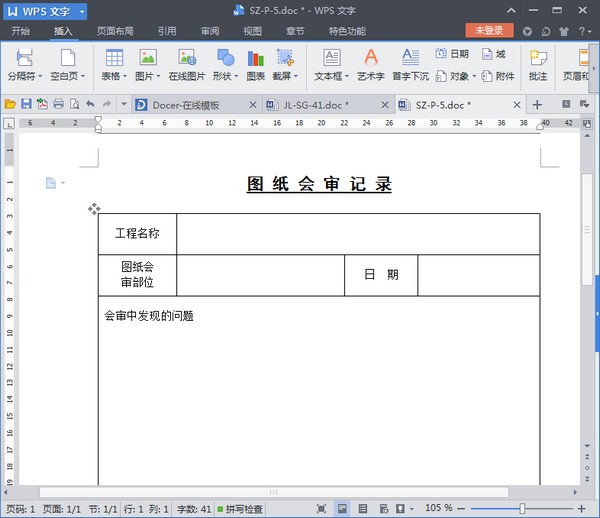Click the zoom slider handle
Screen dimensions: 600x518
[522, 509]
